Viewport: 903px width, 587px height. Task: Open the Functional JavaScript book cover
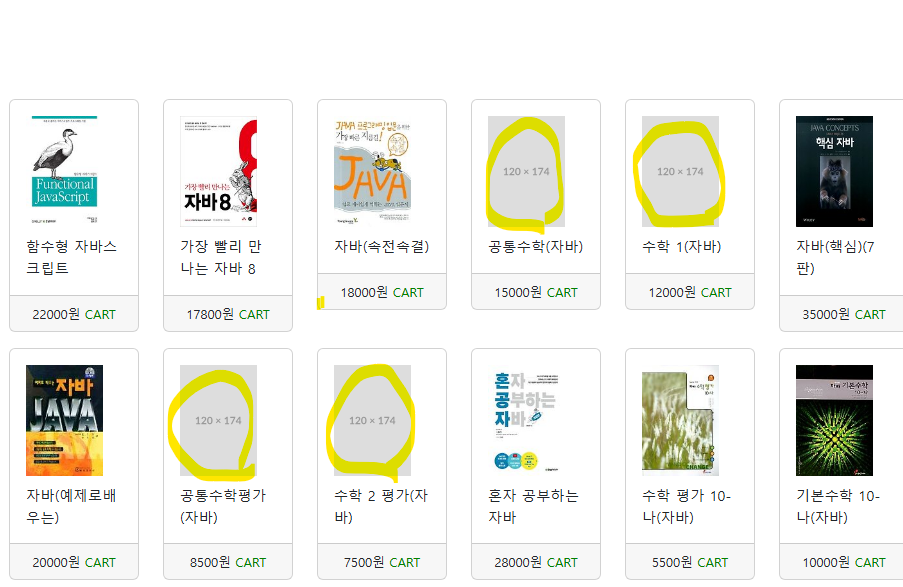click(64, 171)
